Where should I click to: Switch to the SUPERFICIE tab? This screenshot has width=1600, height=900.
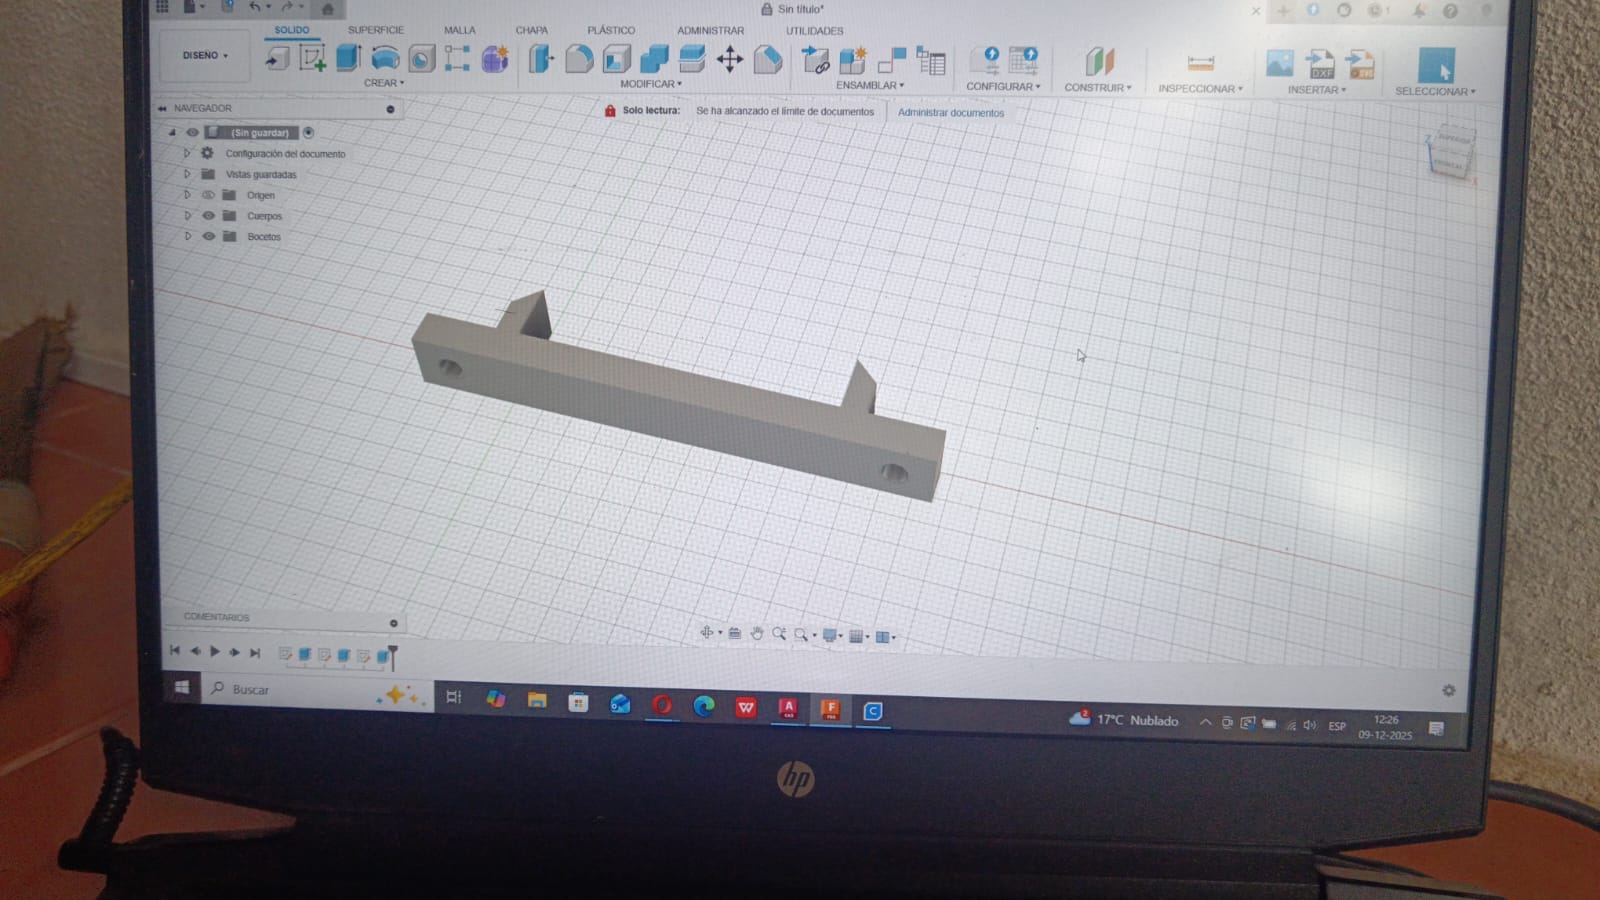[x=375, y=30]
